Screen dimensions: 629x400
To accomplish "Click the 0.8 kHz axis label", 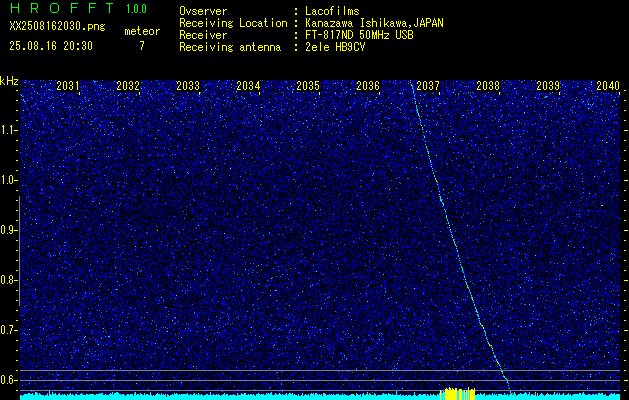I will point(9,280).
